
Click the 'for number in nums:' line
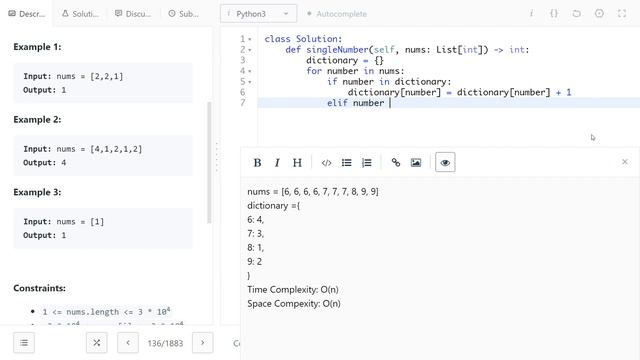pos(355,71)
